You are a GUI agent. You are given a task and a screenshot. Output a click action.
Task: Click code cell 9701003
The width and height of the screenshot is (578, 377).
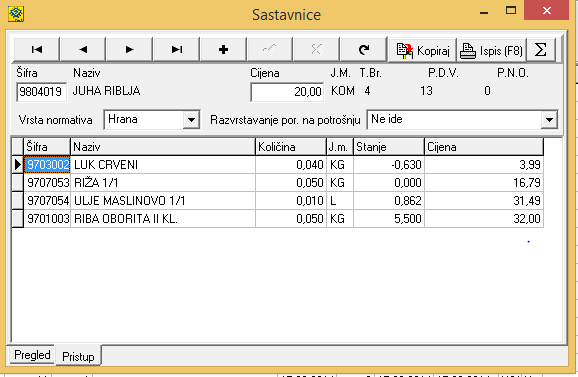pos(47,219)
